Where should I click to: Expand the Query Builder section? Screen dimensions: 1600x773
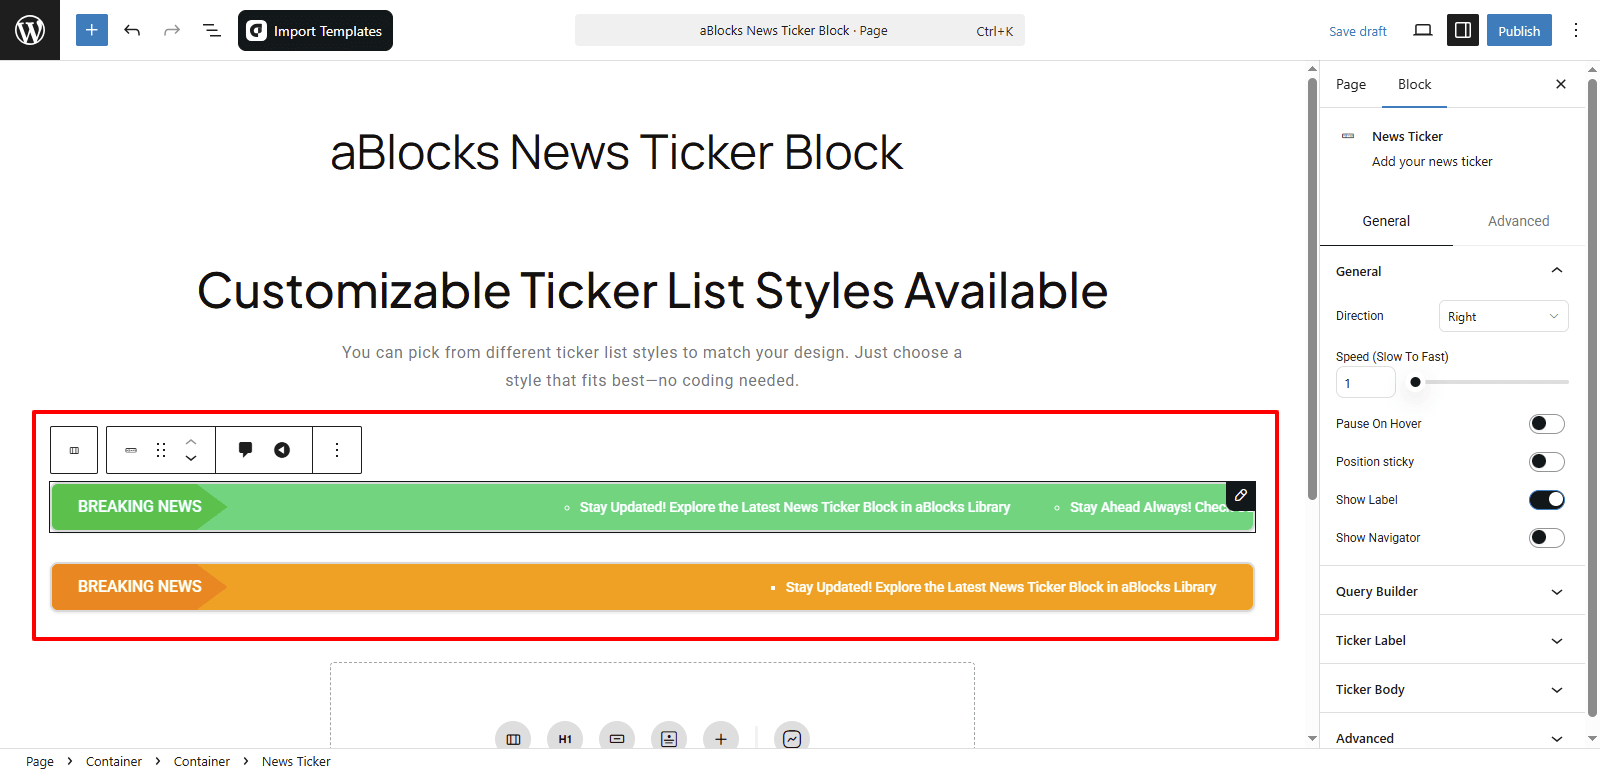point(1452,591)
